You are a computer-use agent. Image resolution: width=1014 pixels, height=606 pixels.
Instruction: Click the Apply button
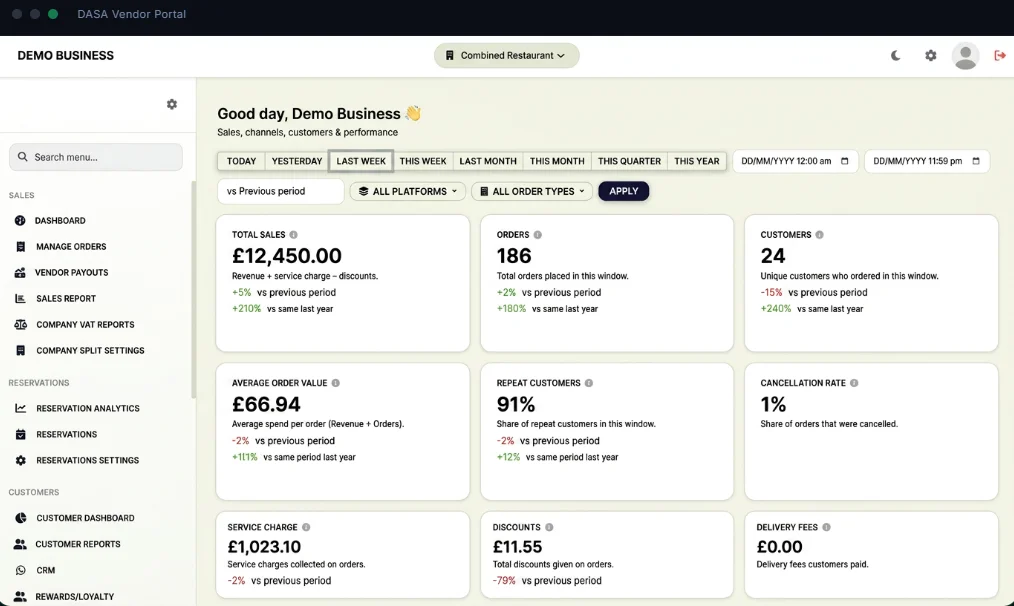[x=623, y=191]
